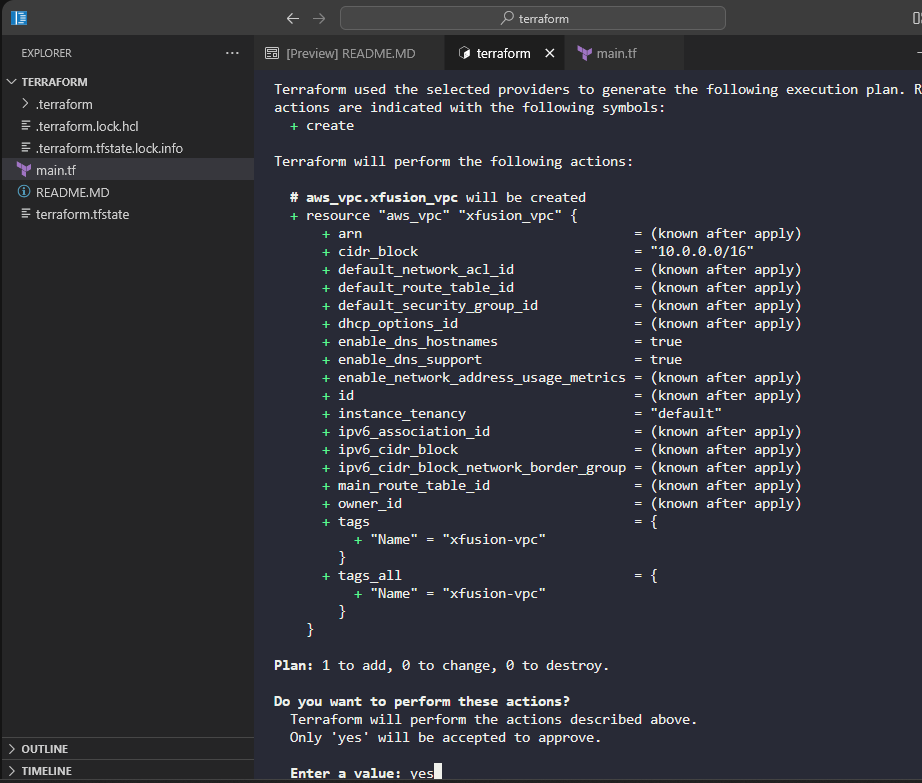The image size is (922, 783).
Task: Click the Terraform icon beside main.tf in explorer
Action: tap(24, 170)
